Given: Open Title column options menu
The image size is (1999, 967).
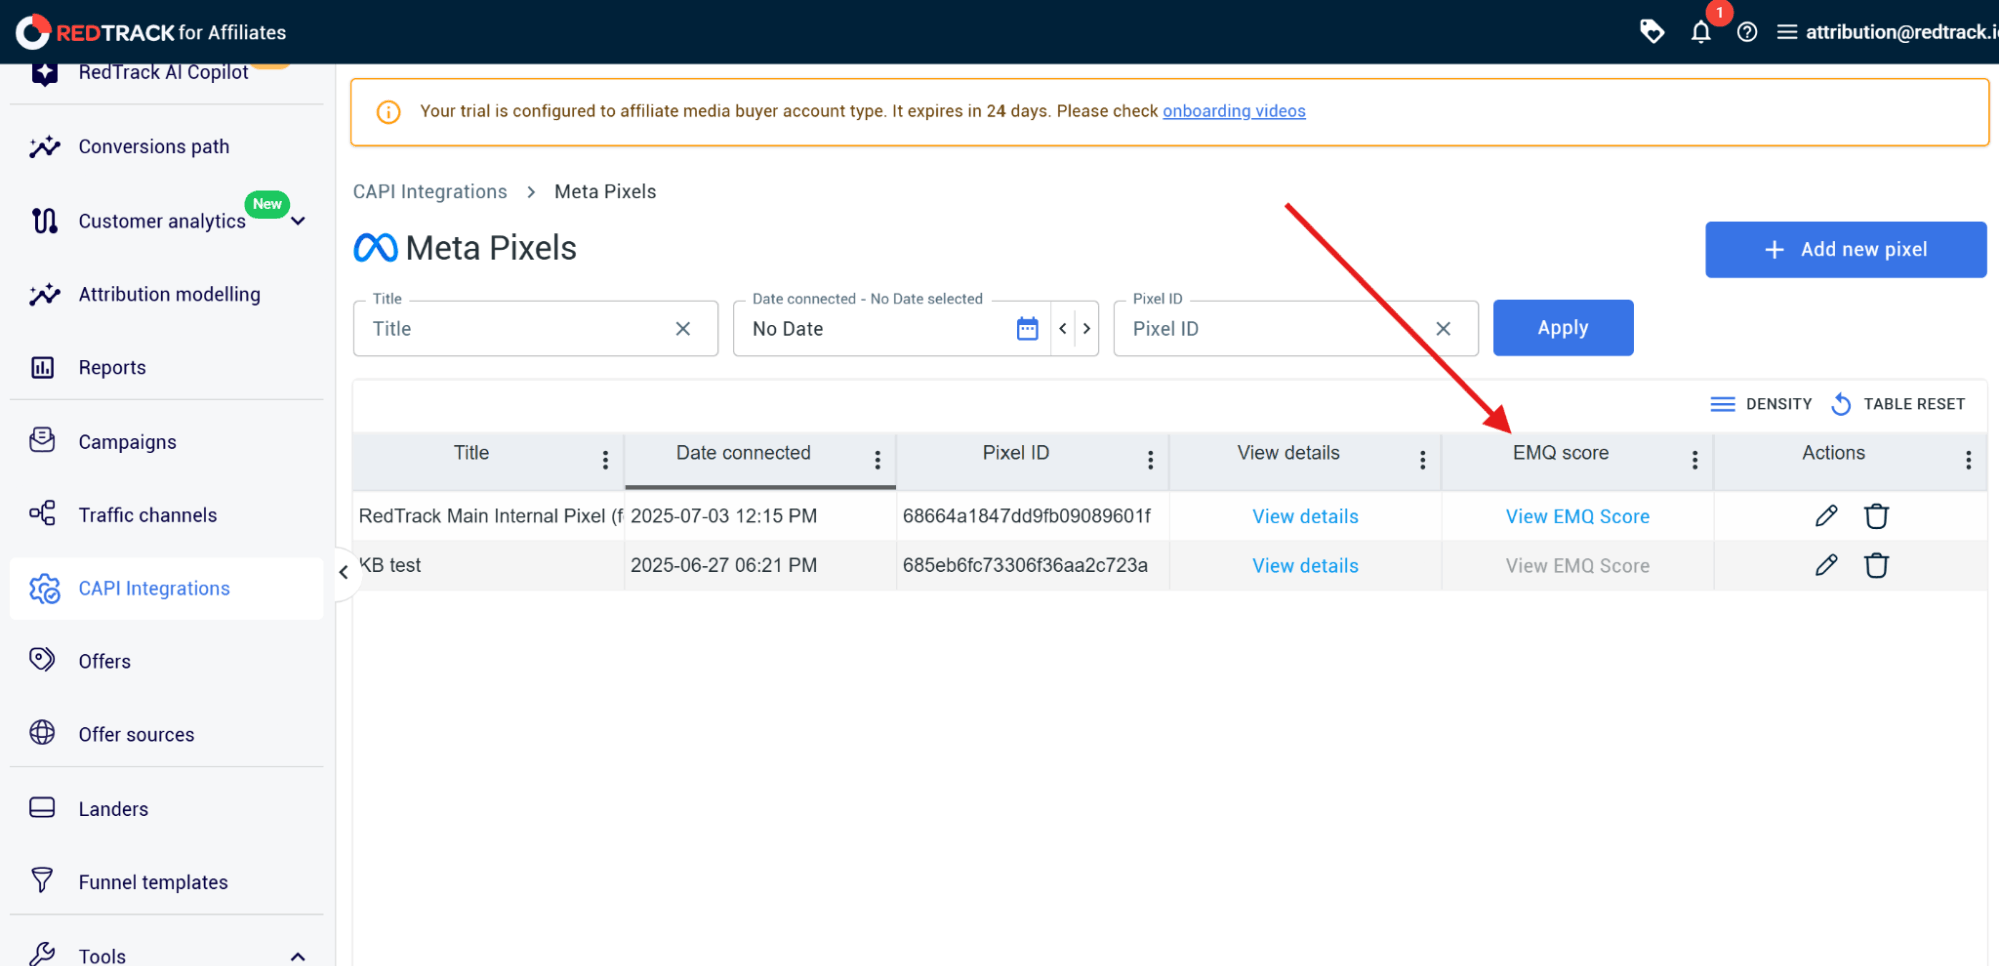Looking at the screenshot, I should pyautogui.click(x=605, y=459).
